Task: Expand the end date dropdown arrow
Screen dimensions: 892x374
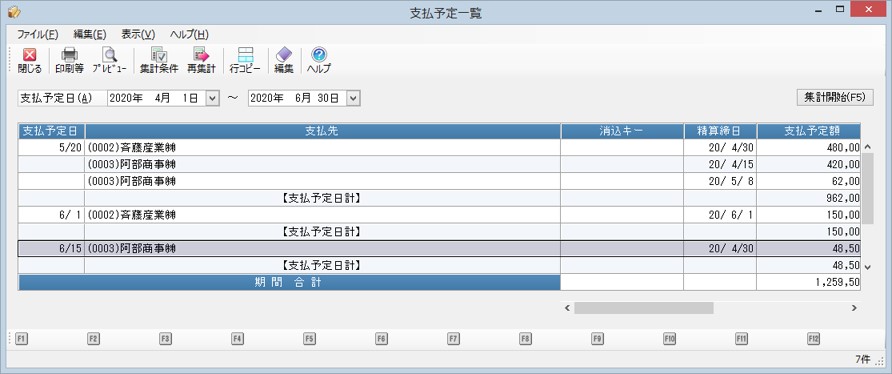Action: (353, 98)
